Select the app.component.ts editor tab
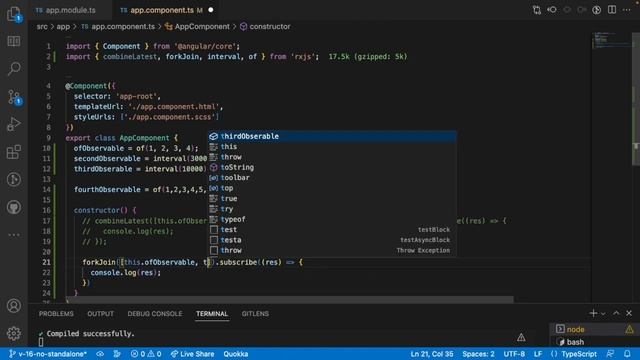Screen dimensions: 640x360 162,10
